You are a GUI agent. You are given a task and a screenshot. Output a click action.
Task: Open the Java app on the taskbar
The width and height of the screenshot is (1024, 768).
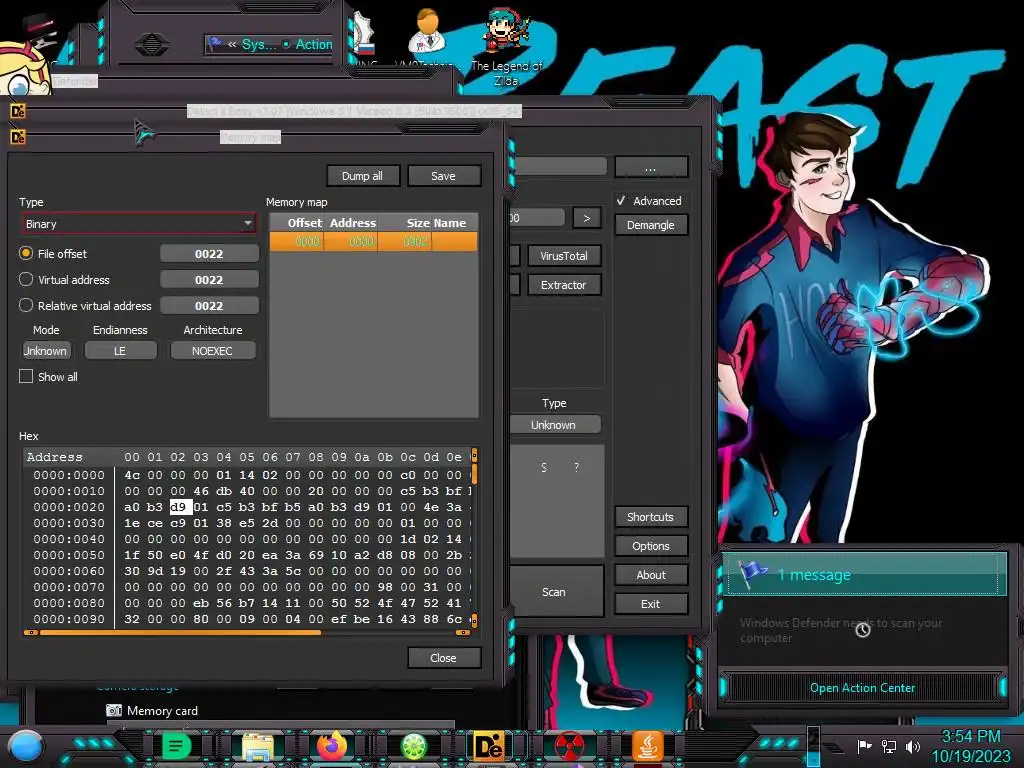[x=648, y=746]
